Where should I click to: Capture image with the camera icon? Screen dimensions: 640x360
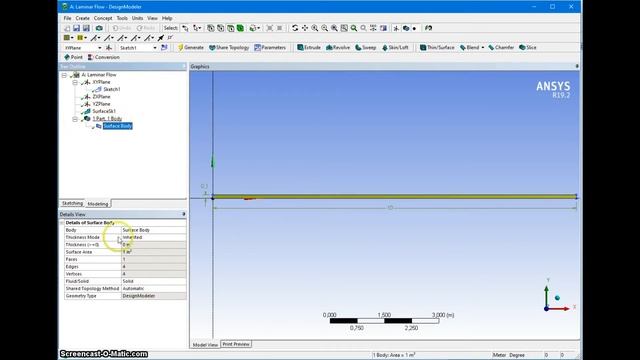pos(99,28)
